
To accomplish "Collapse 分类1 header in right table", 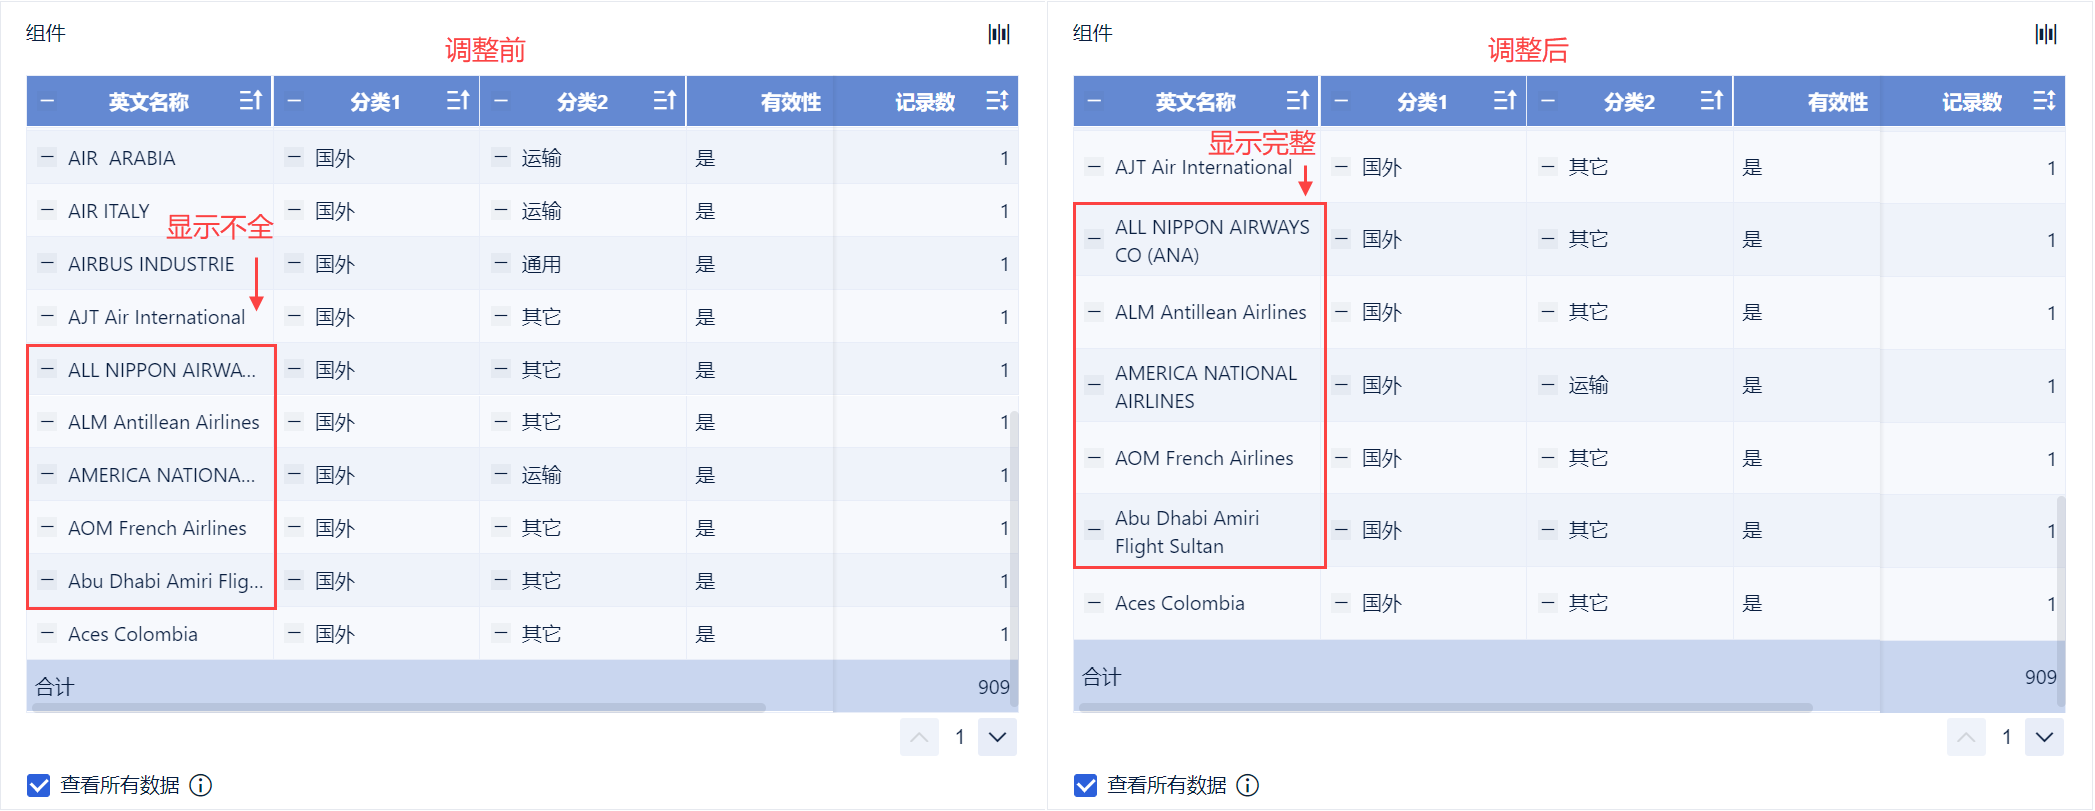I will pos(1341,101).
